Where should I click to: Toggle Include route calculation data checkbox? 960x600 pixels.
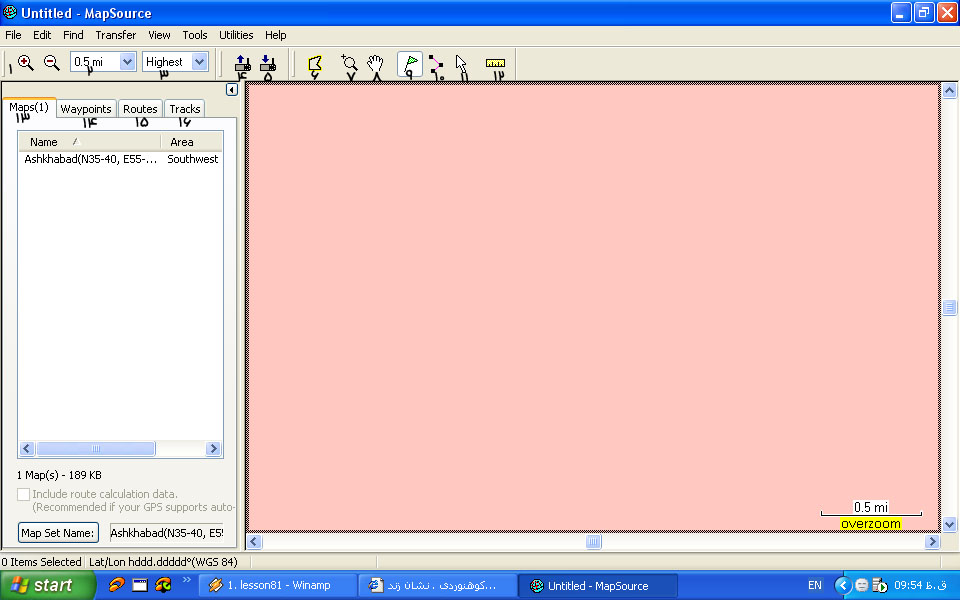[x=24, y=494]
